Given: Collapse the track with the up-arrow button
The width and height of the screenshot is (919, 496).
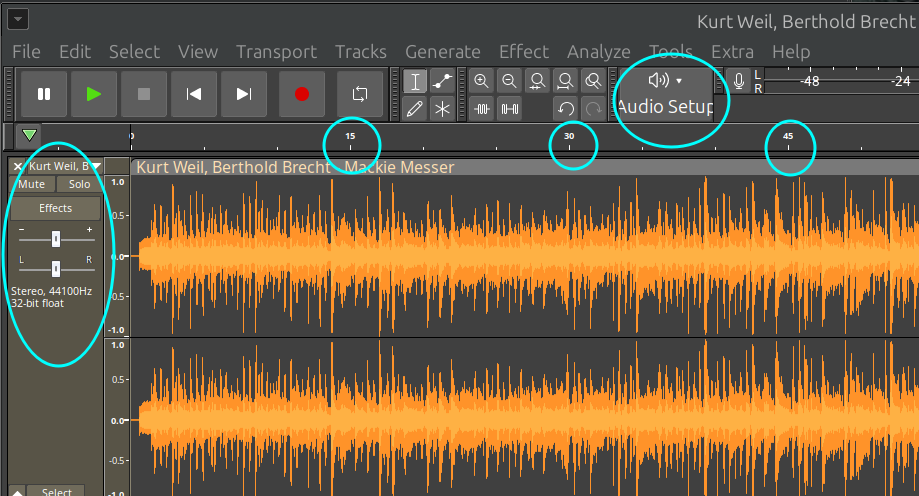Looking at the screenshot, I should point(18,491).
